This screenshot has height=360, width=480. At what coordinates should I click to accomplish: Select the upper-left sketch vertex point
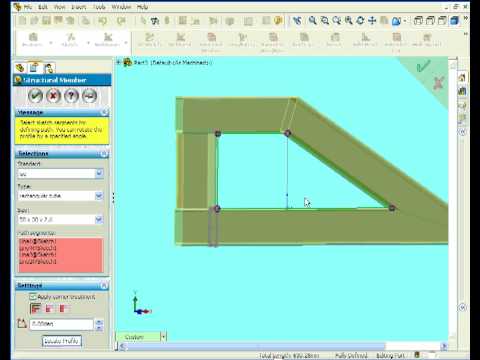[218, 133]
